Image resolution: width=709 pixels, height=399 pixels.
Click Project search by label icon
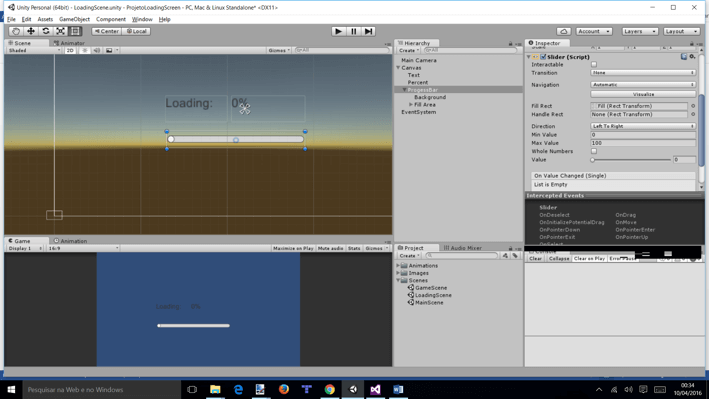point(515,256)
